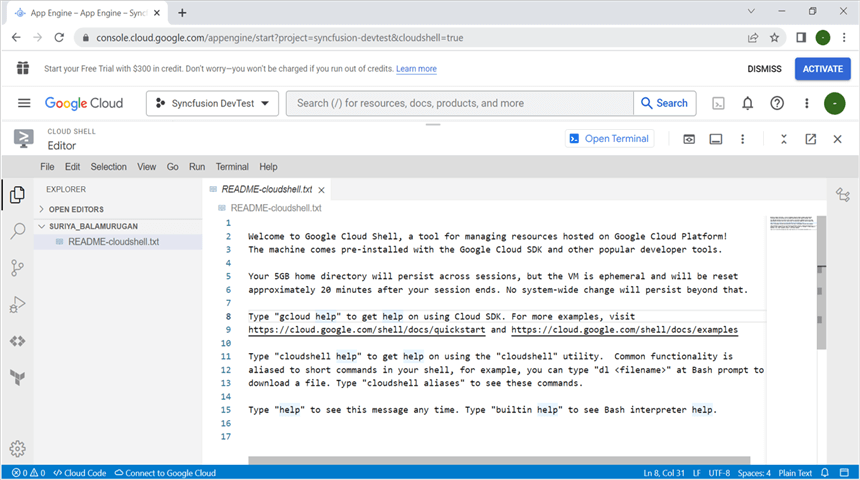Reload the browser page
Image resolution: width=860 pixels, height=480 pixels.
tap(59, 37)
